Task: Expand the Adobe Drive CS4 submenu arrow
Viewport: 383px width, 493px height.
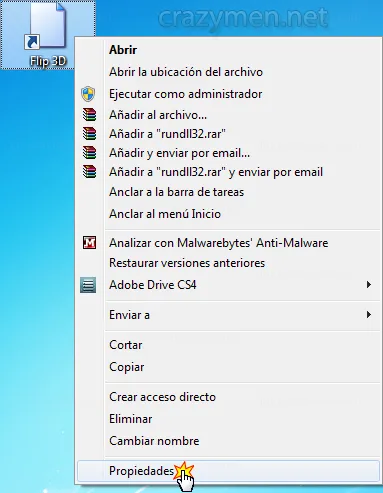Action: pos(369,285)
